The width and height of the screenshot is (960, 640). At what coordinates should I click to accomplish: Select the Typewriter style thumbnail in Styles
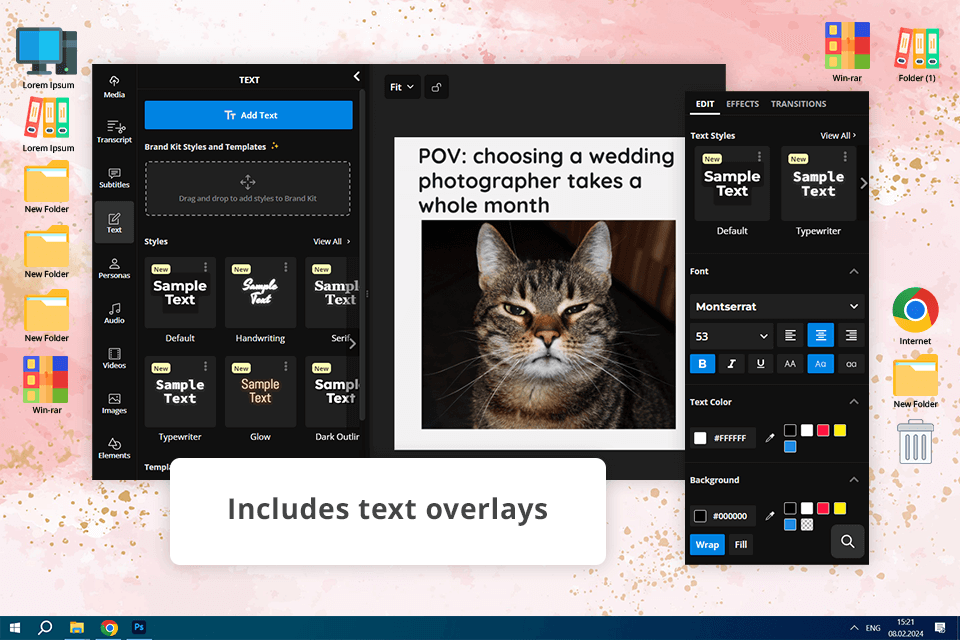point(180,392)
